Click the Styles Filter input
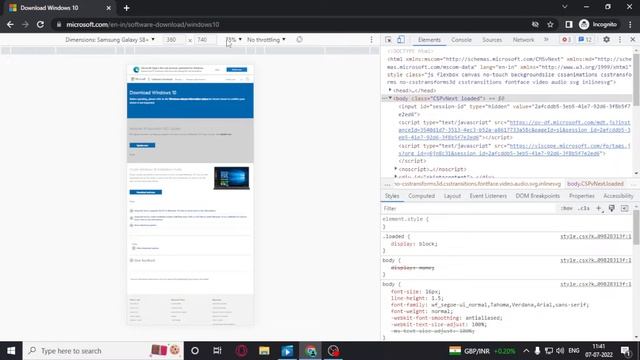The width and height of the screenshot is (640, 360). pos(469,208)
